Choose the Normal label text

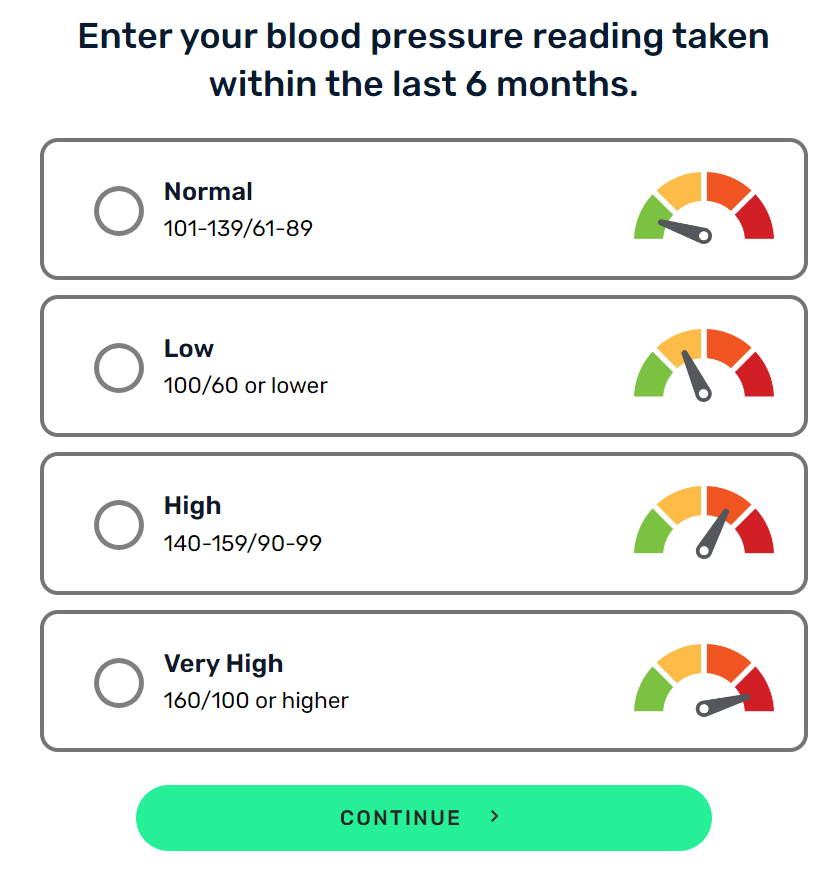click(208, 191)
